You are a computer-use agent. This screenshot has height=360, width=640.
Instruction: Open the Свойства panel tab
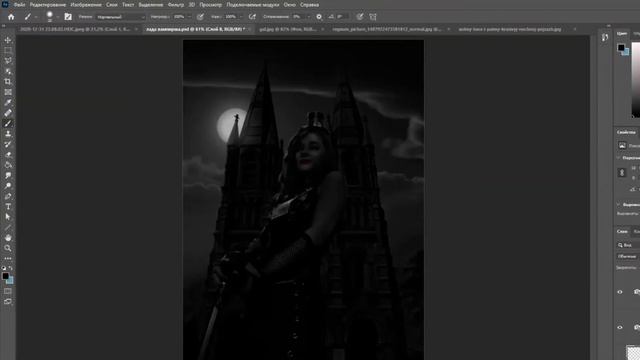coord(626,132)
